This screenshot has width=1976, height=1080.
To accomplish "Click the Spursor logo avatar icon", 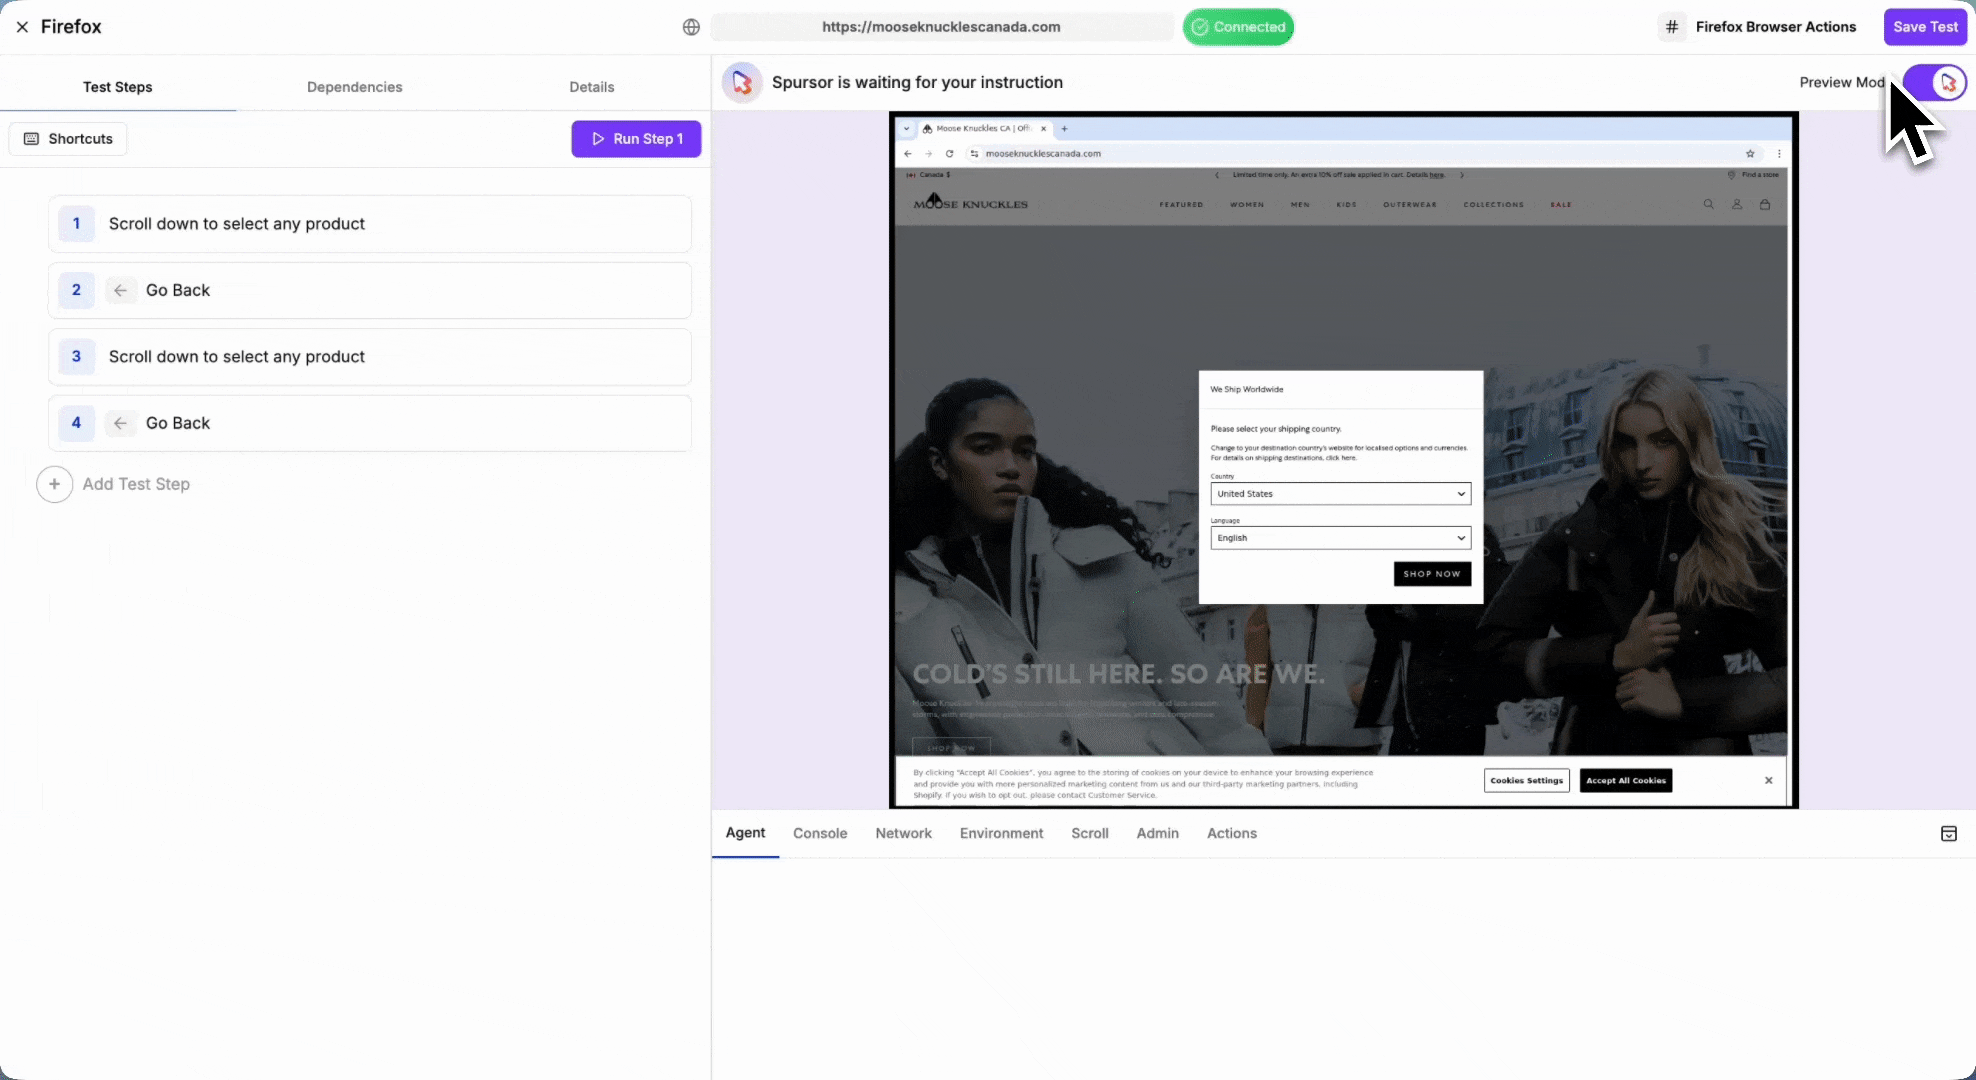I will (742, 83).
